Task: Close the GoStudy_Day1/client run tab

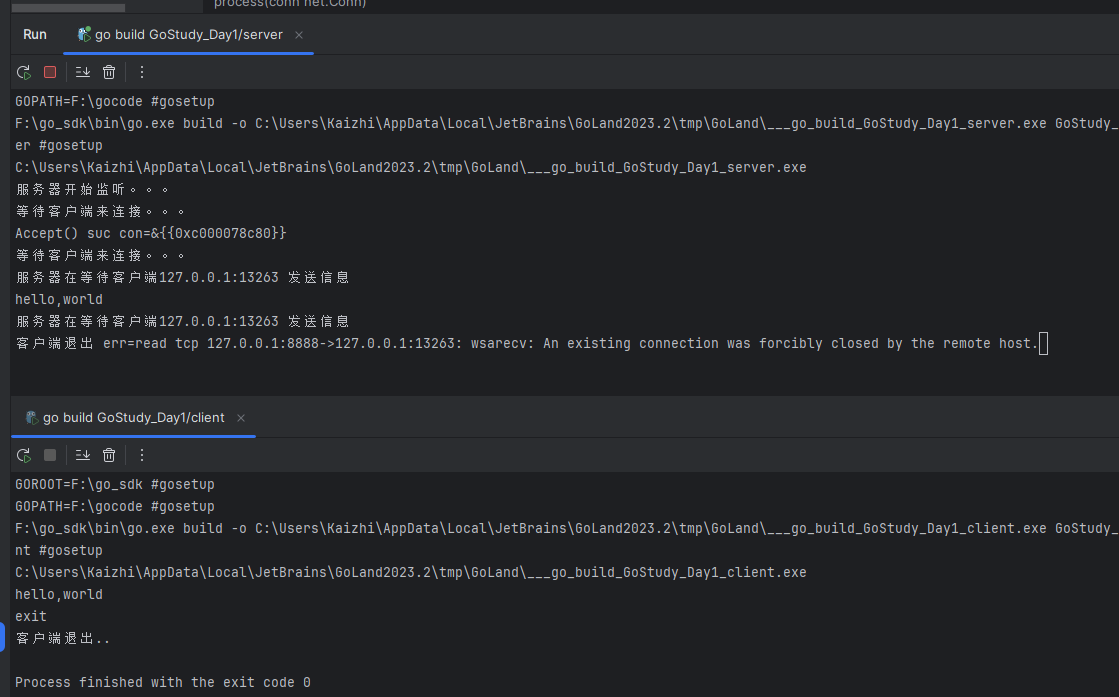Action: [x=240, y=418]
